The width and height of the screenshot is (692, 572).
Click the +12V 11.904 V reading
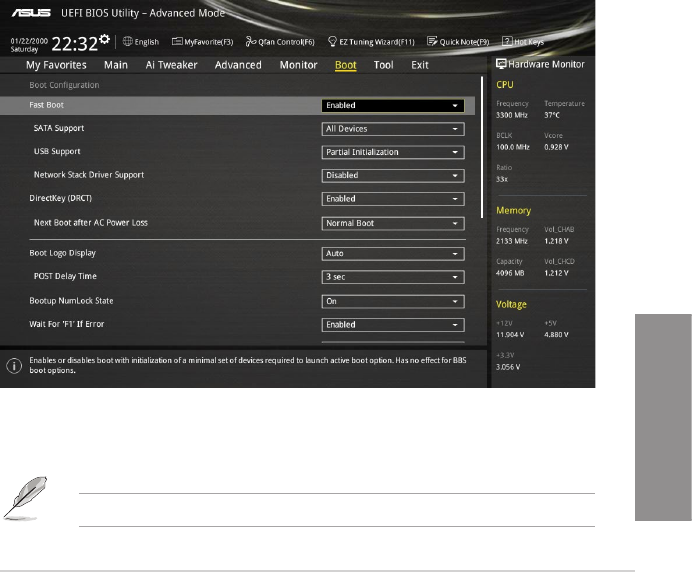coord(510,335)
